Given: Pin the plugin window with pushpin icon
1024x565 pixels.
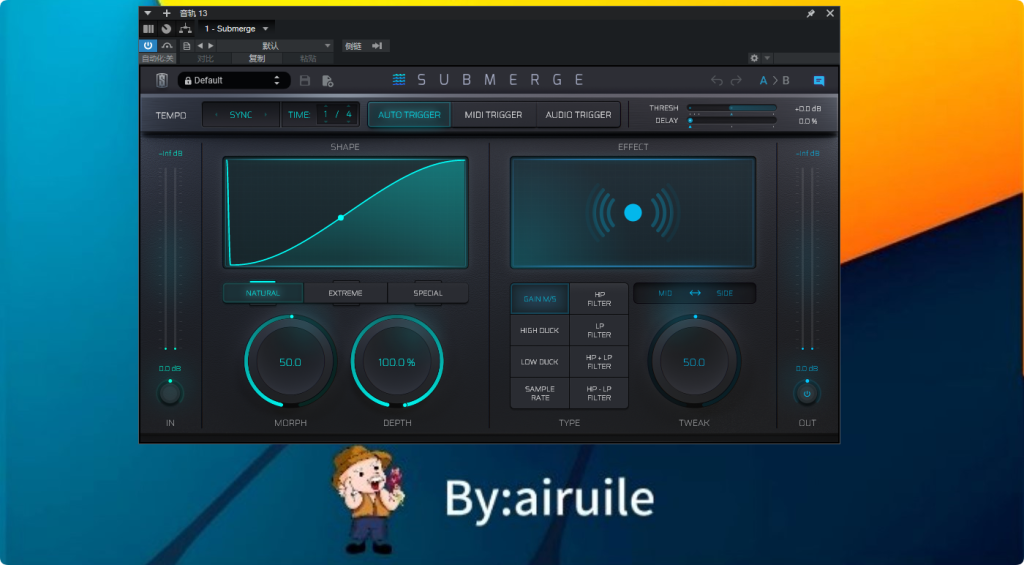Looking at the screenshot, I should point(810,13).
